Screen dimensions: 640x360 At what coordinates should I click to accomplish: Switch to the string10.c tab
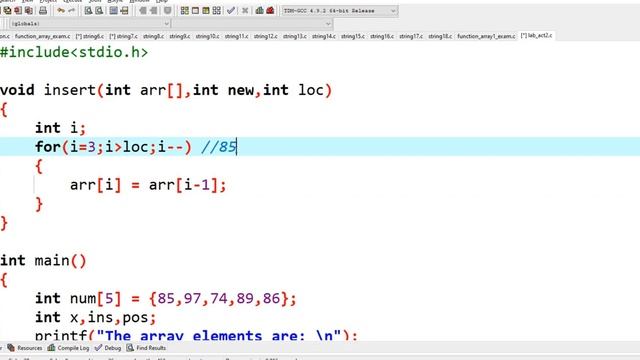pyautogui.click(x=207, y=36)
